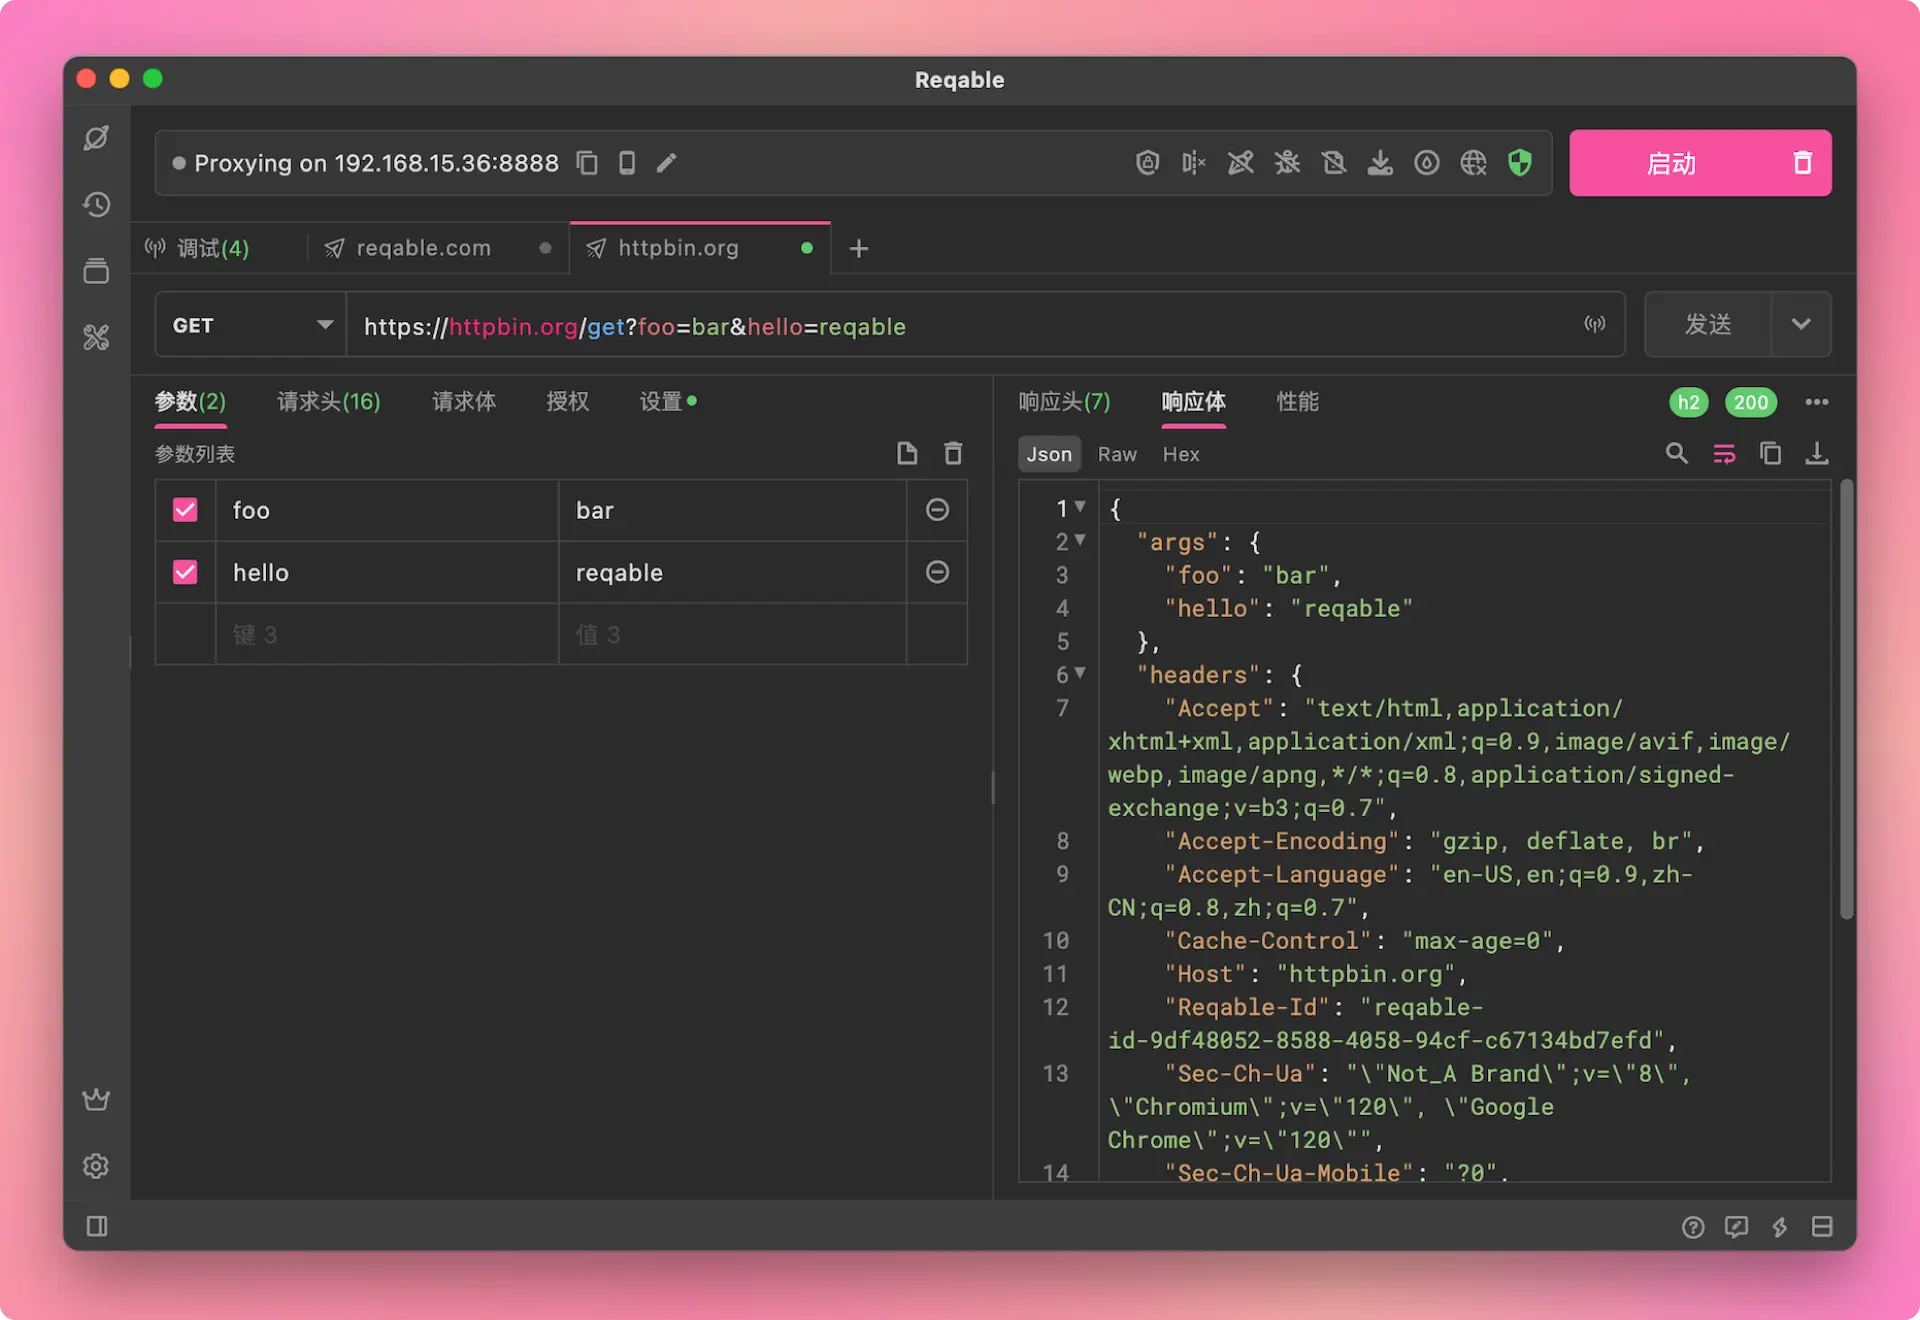
Task: Click the download icon in top toolbar
Action: pos(1380,163)
